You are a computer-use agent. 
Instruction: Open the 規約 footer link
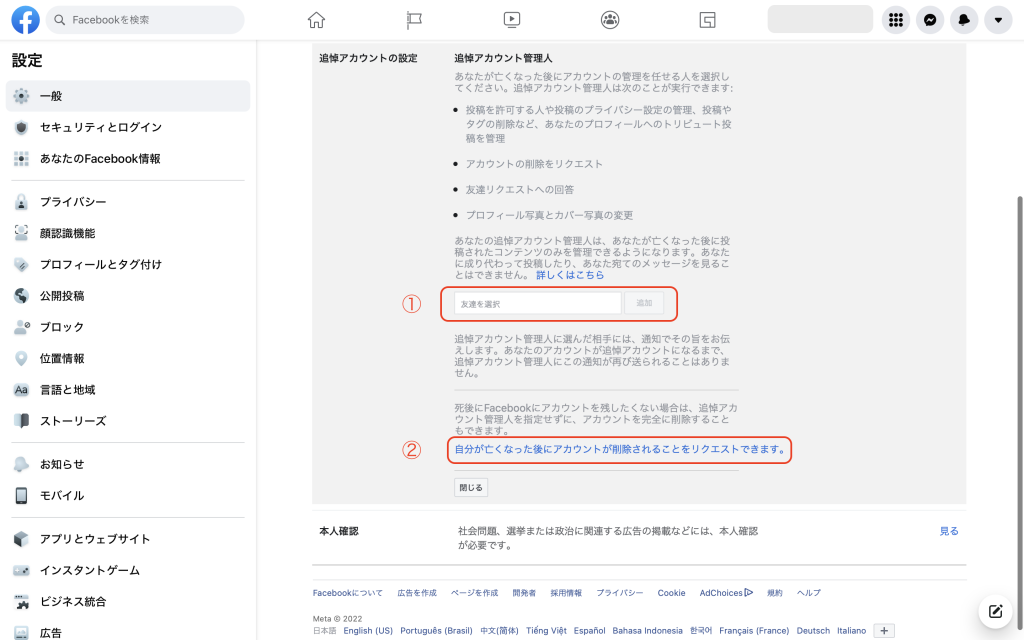point(775,593)
